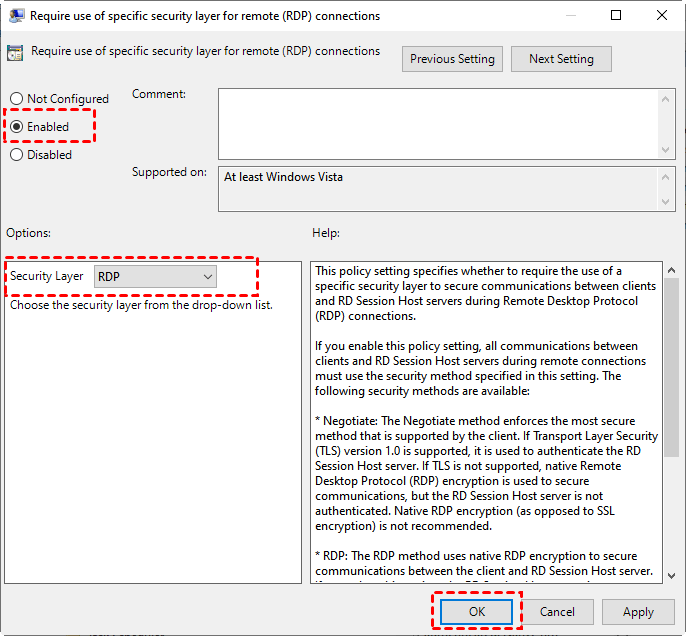Choose the Enabled radio option
This screenshot has width=686, height=636.
click(x=16, y=127)
